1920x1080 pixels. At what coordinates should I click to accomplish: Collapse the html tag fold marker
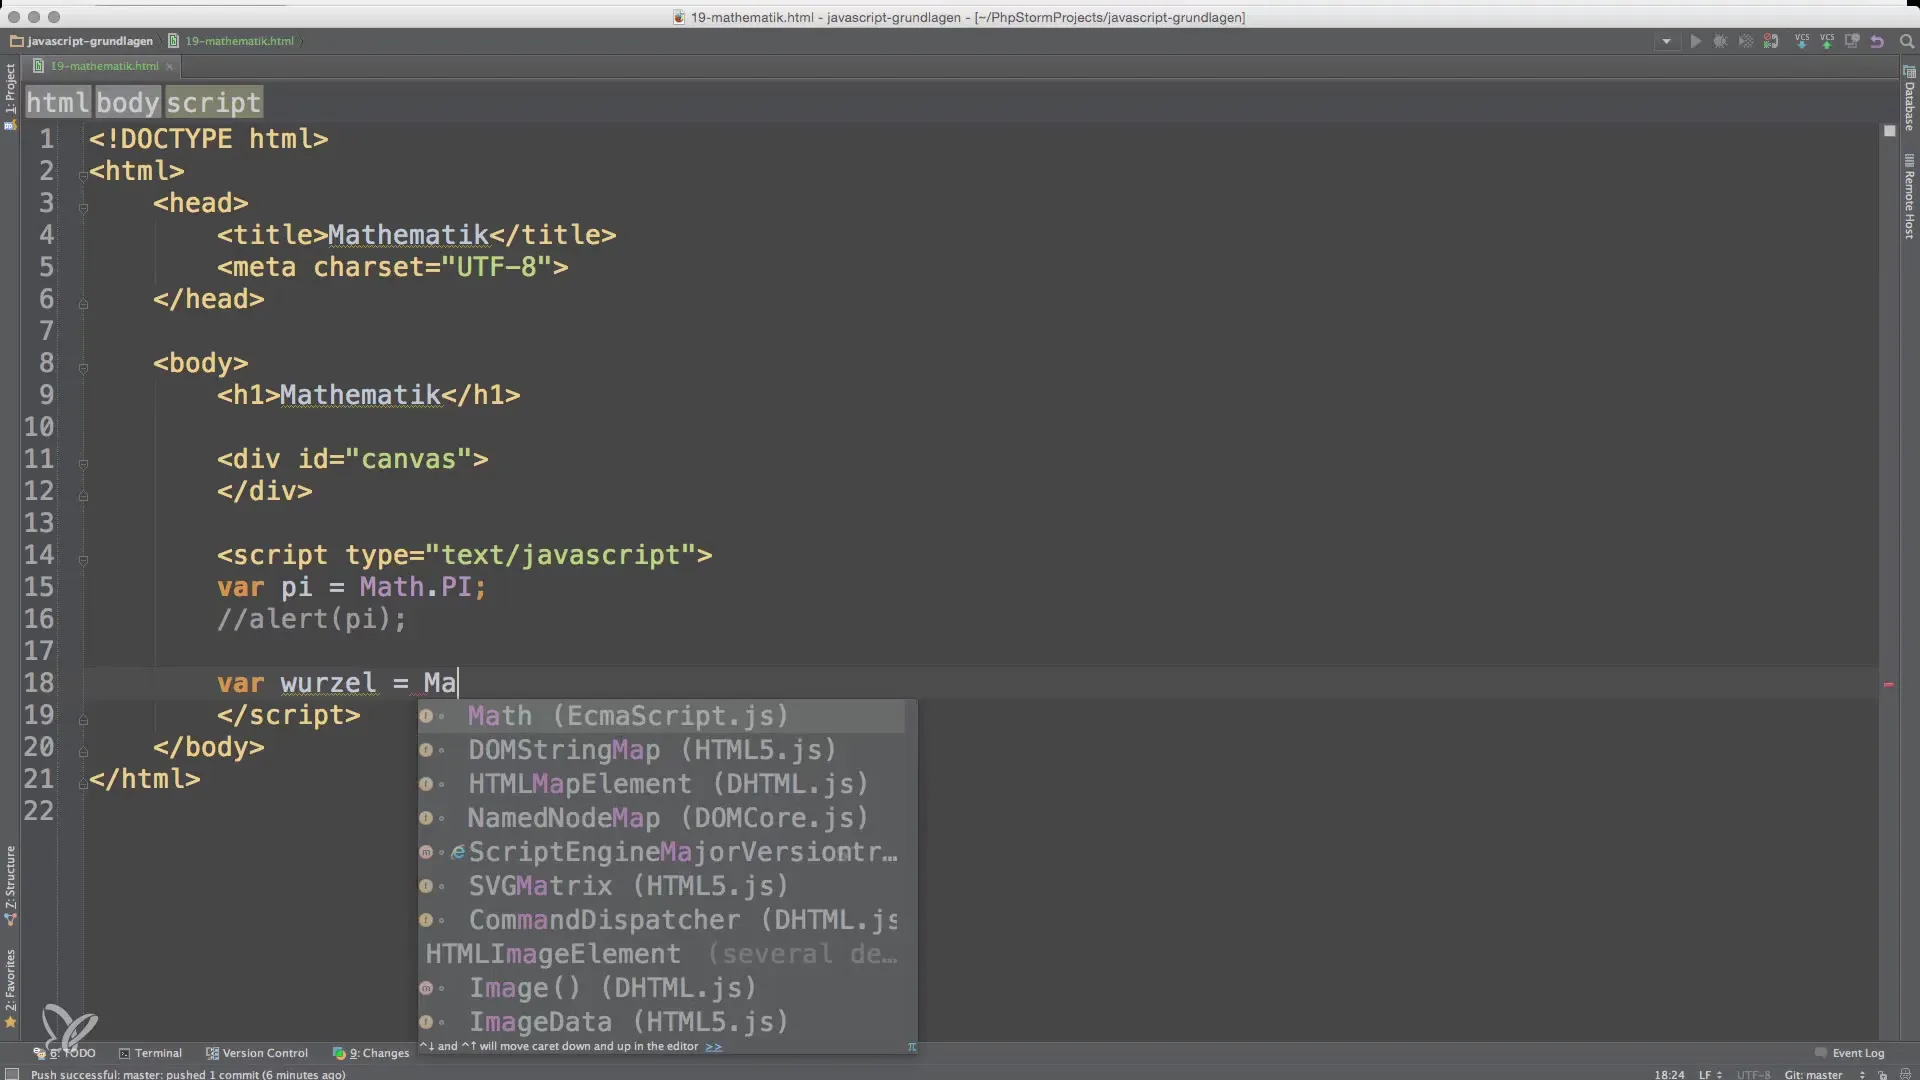pyautogui.click(x=83, y=176)
